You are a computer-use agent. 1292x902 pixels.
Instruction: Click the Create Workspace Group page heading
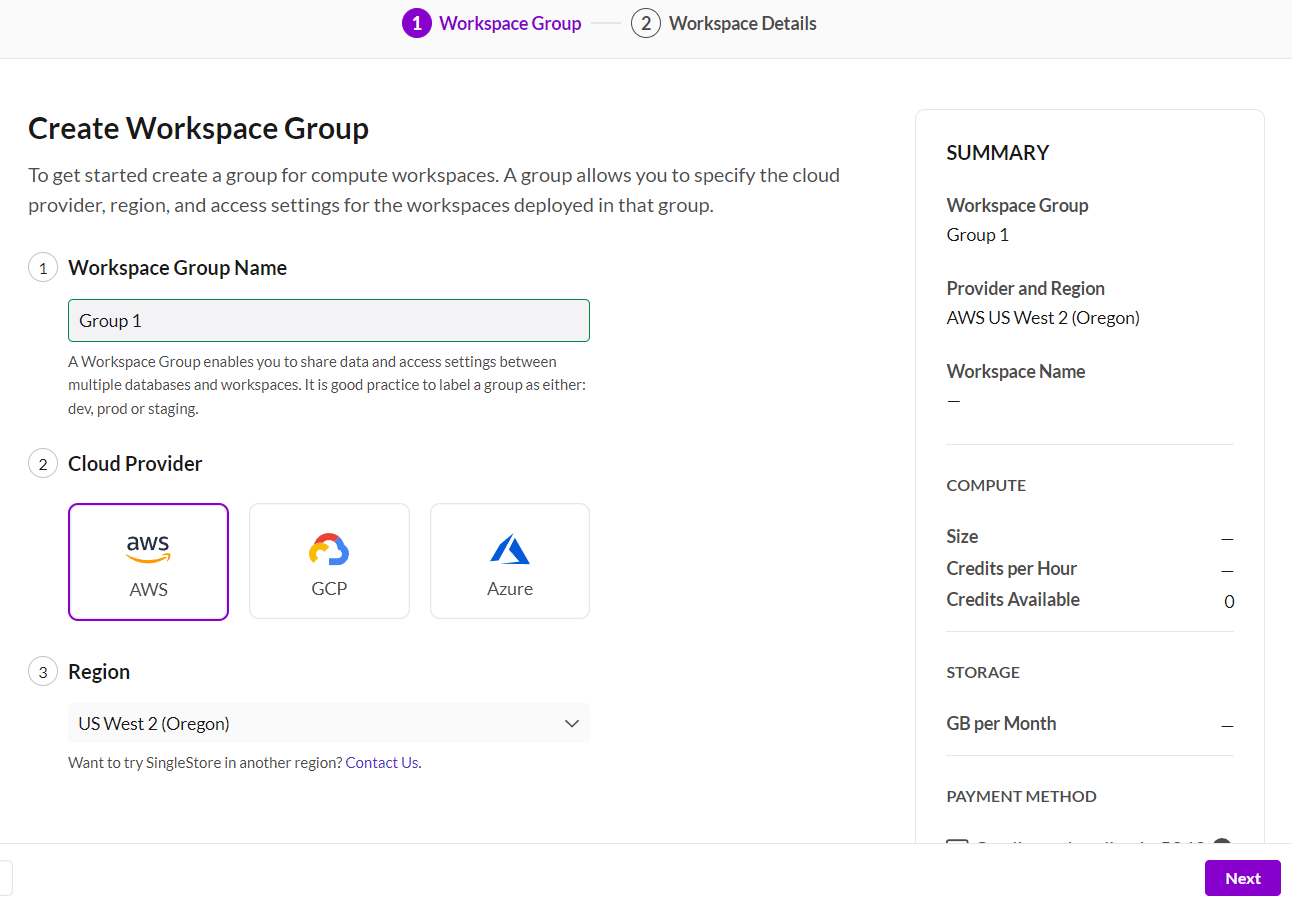(x=198, y=129)
